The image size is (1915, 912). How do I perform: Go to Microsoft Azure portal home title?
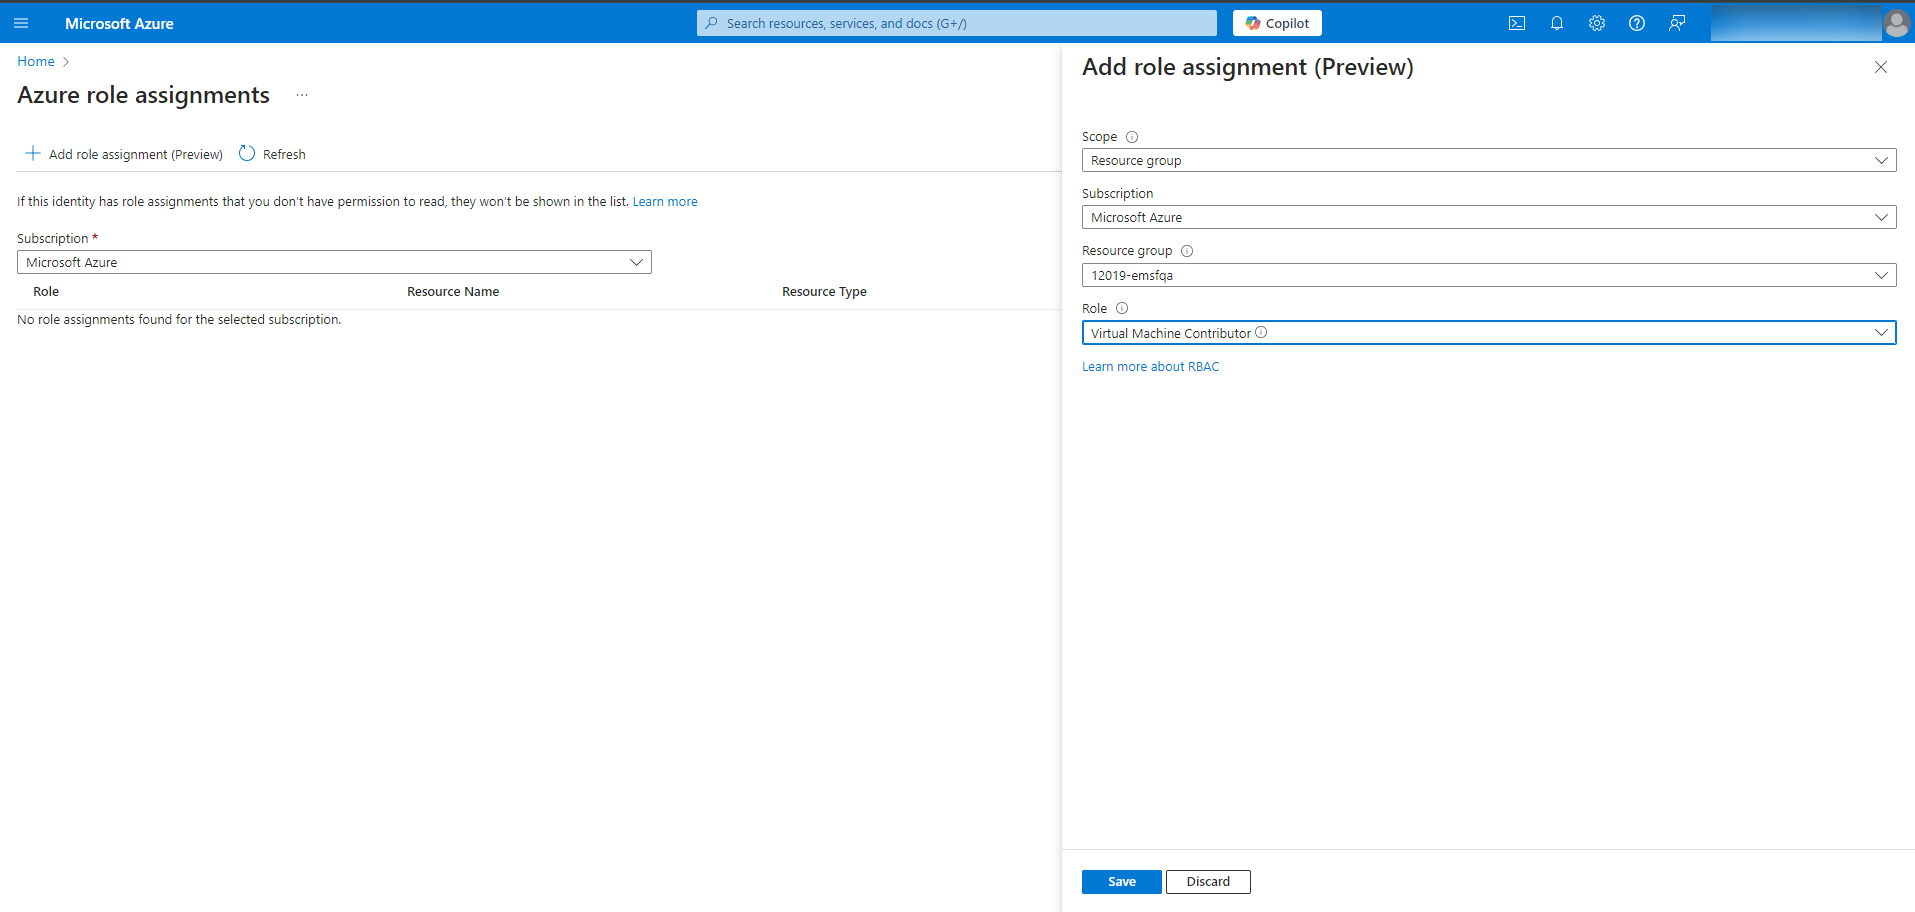pyautogui.click(x=119, y=23)
